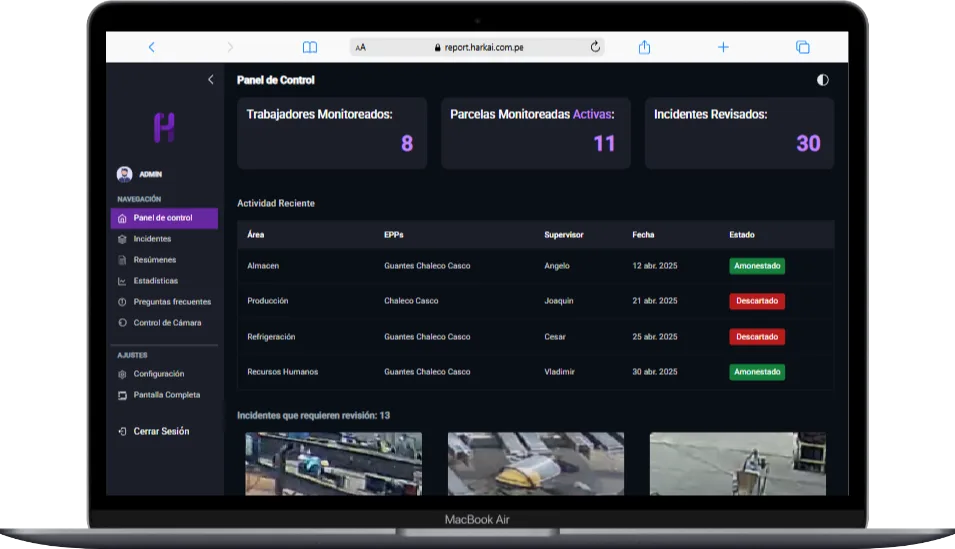Show all tabs overview icon
Image resolution: width=955 pixels, height=549 pixels.
click(x=803, y=47)
